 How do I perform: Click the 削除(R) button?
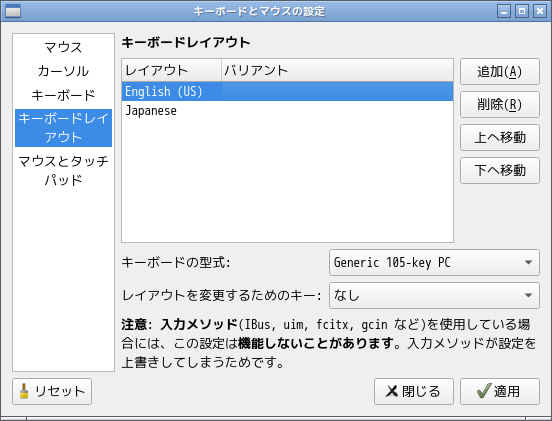[x=500, y=105]
